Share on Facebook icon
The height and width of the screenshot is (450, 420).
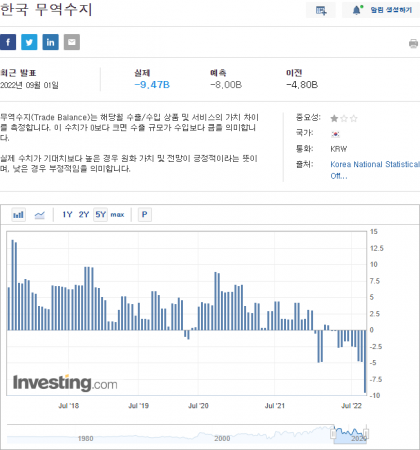click(x=8, y=42)
